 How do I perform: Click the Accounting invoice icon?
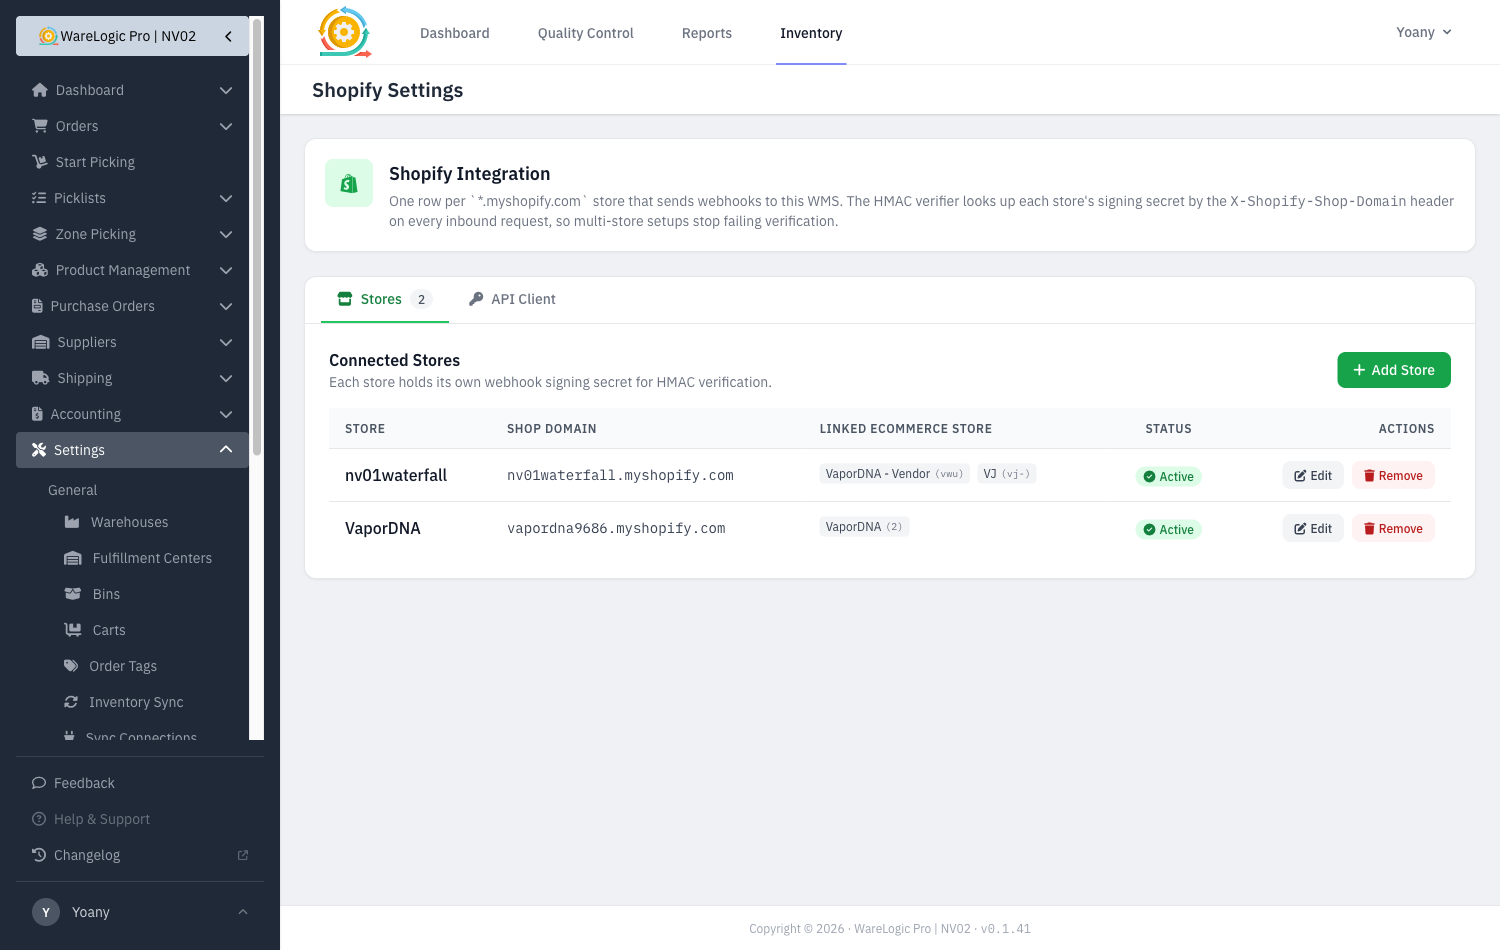click(x=37, y=414)
